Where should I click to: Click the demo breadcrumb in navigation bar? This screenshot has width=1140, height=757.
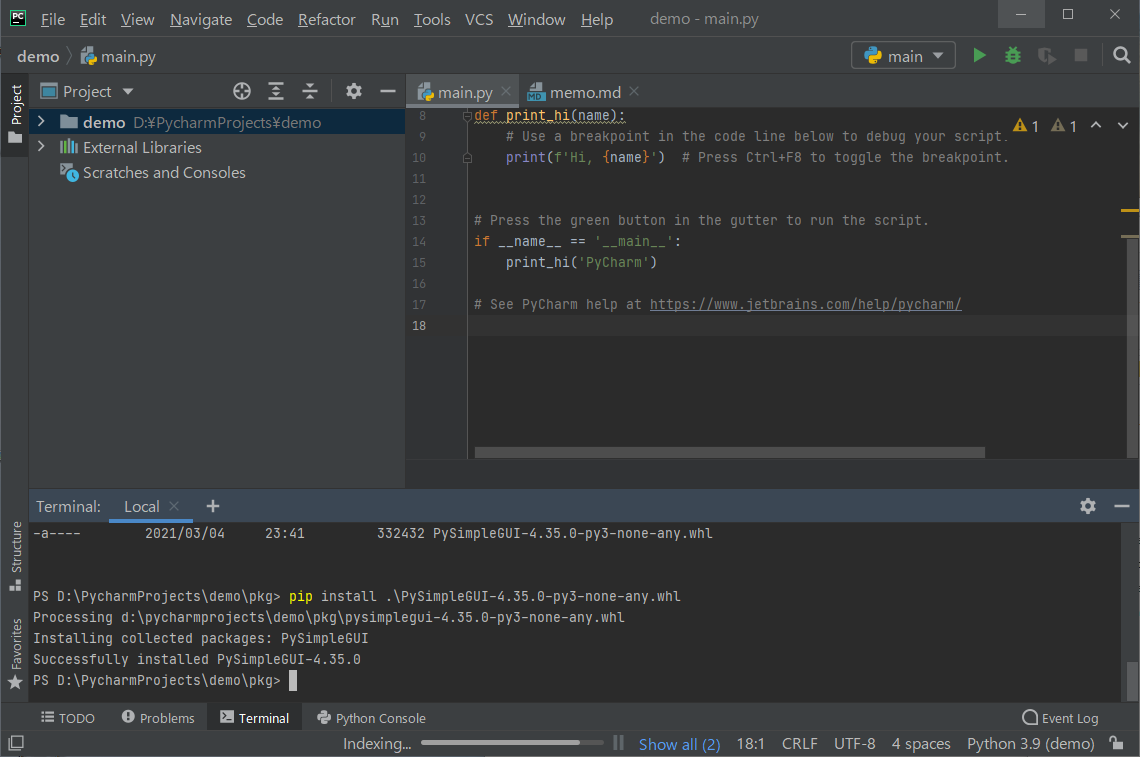[38, 56]
